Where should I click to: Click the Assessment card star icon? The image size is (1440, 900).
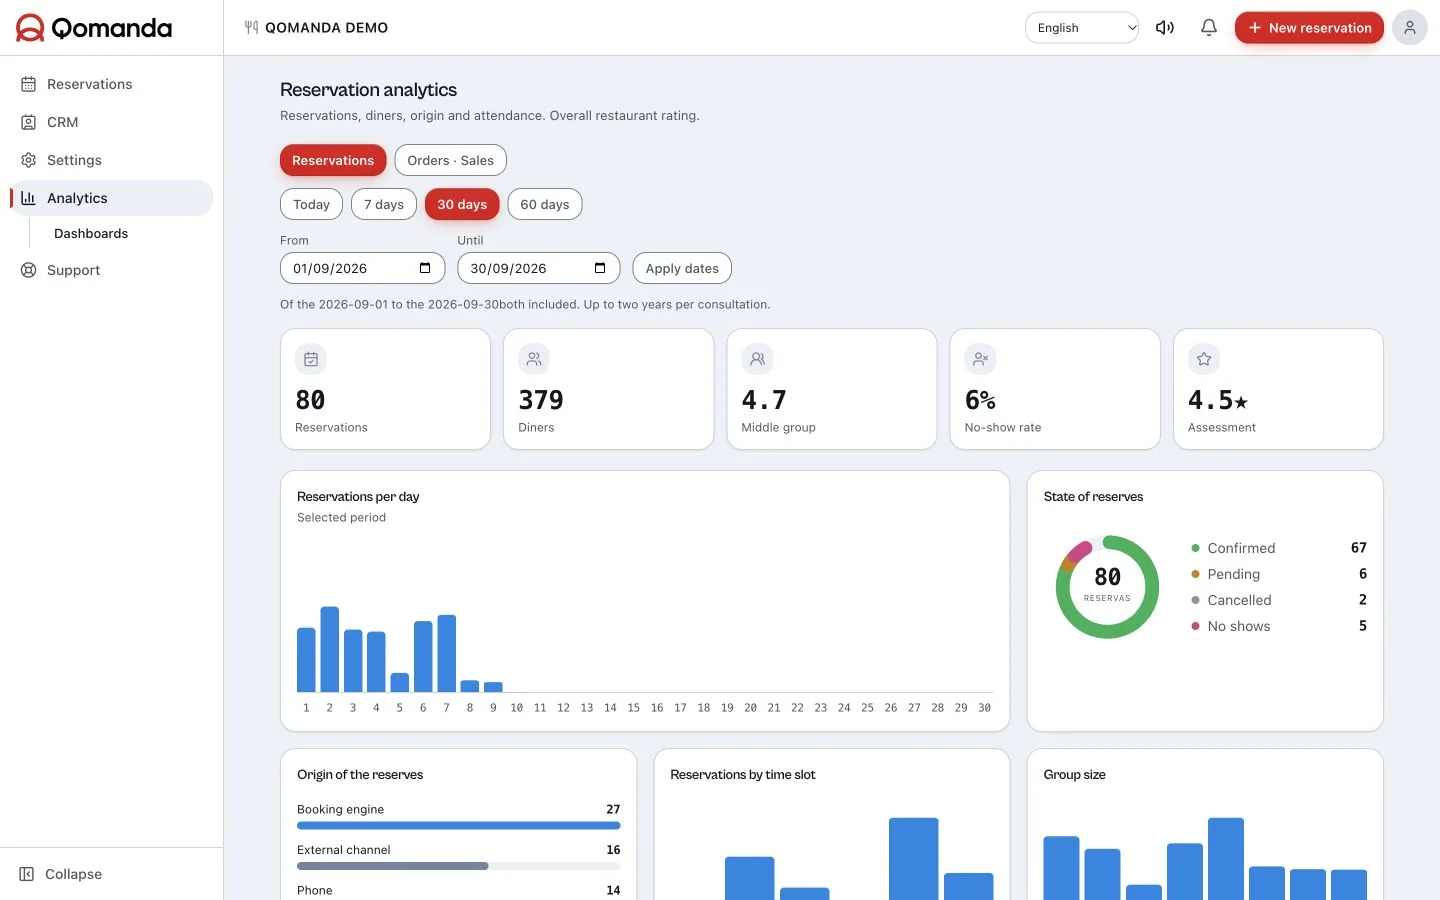pos(1204,359)
